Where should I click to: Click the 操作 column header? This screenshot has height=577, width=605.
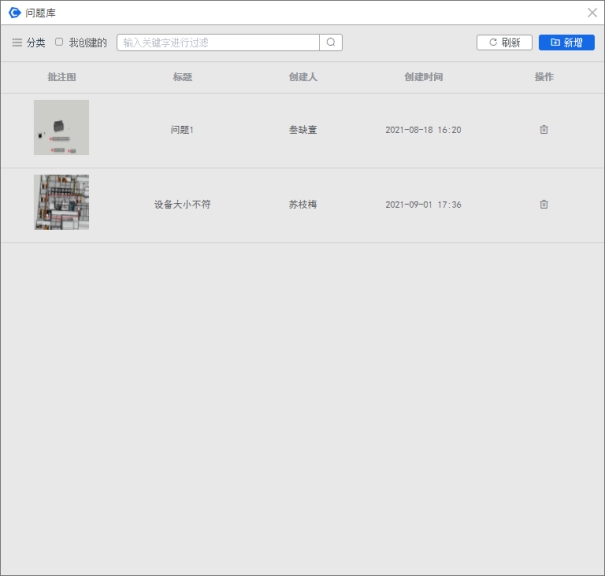544,77
